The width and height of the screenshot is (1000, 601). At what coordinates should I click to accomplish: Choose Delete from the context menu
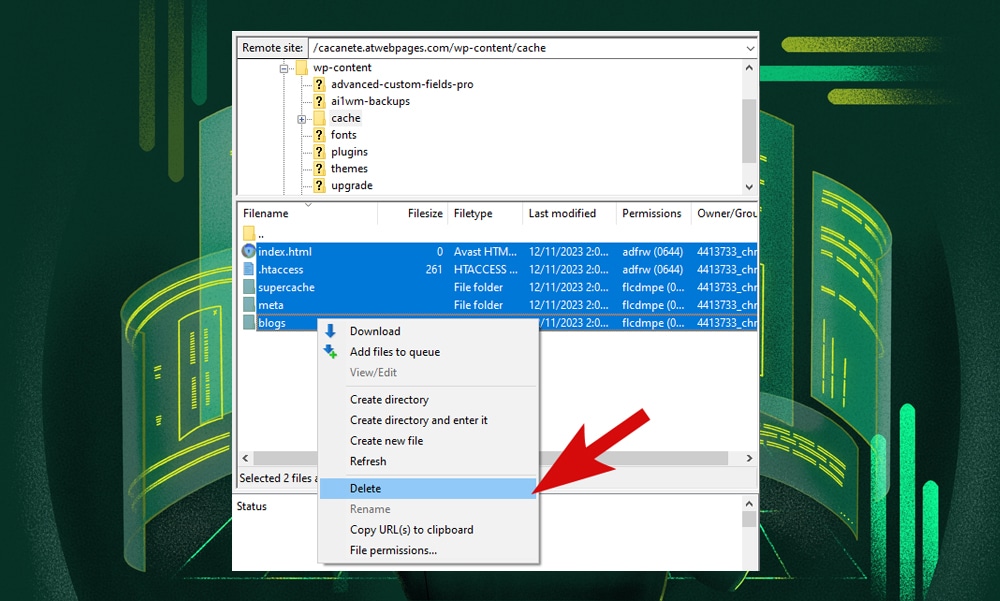(365, 488)
